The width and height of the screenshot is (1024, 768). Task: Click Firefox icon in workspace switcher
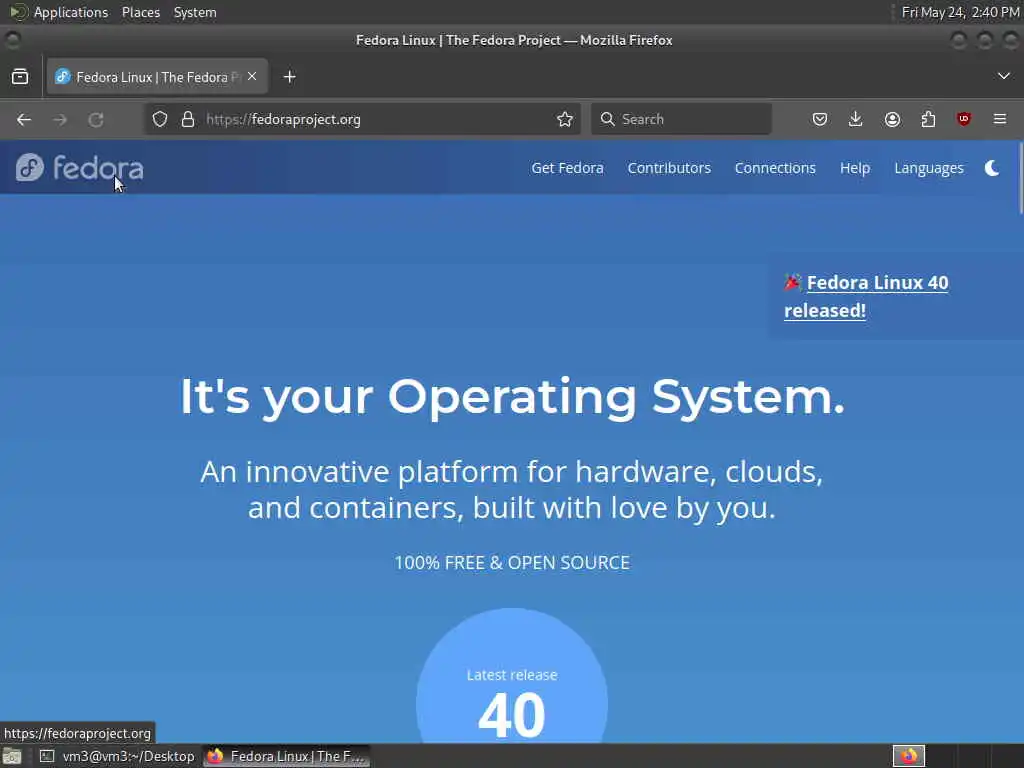[x=908, y=756]
